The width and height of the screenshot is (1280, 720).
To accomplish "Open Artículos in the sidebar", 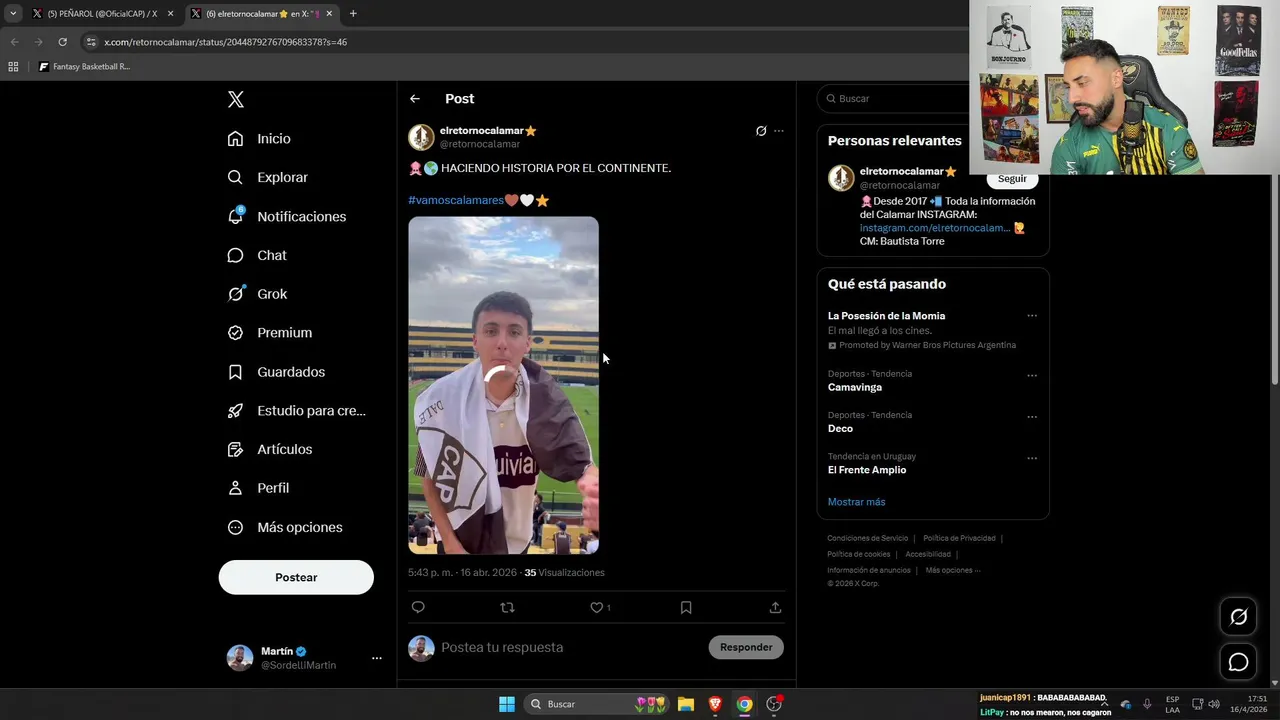I will (269, 449).
